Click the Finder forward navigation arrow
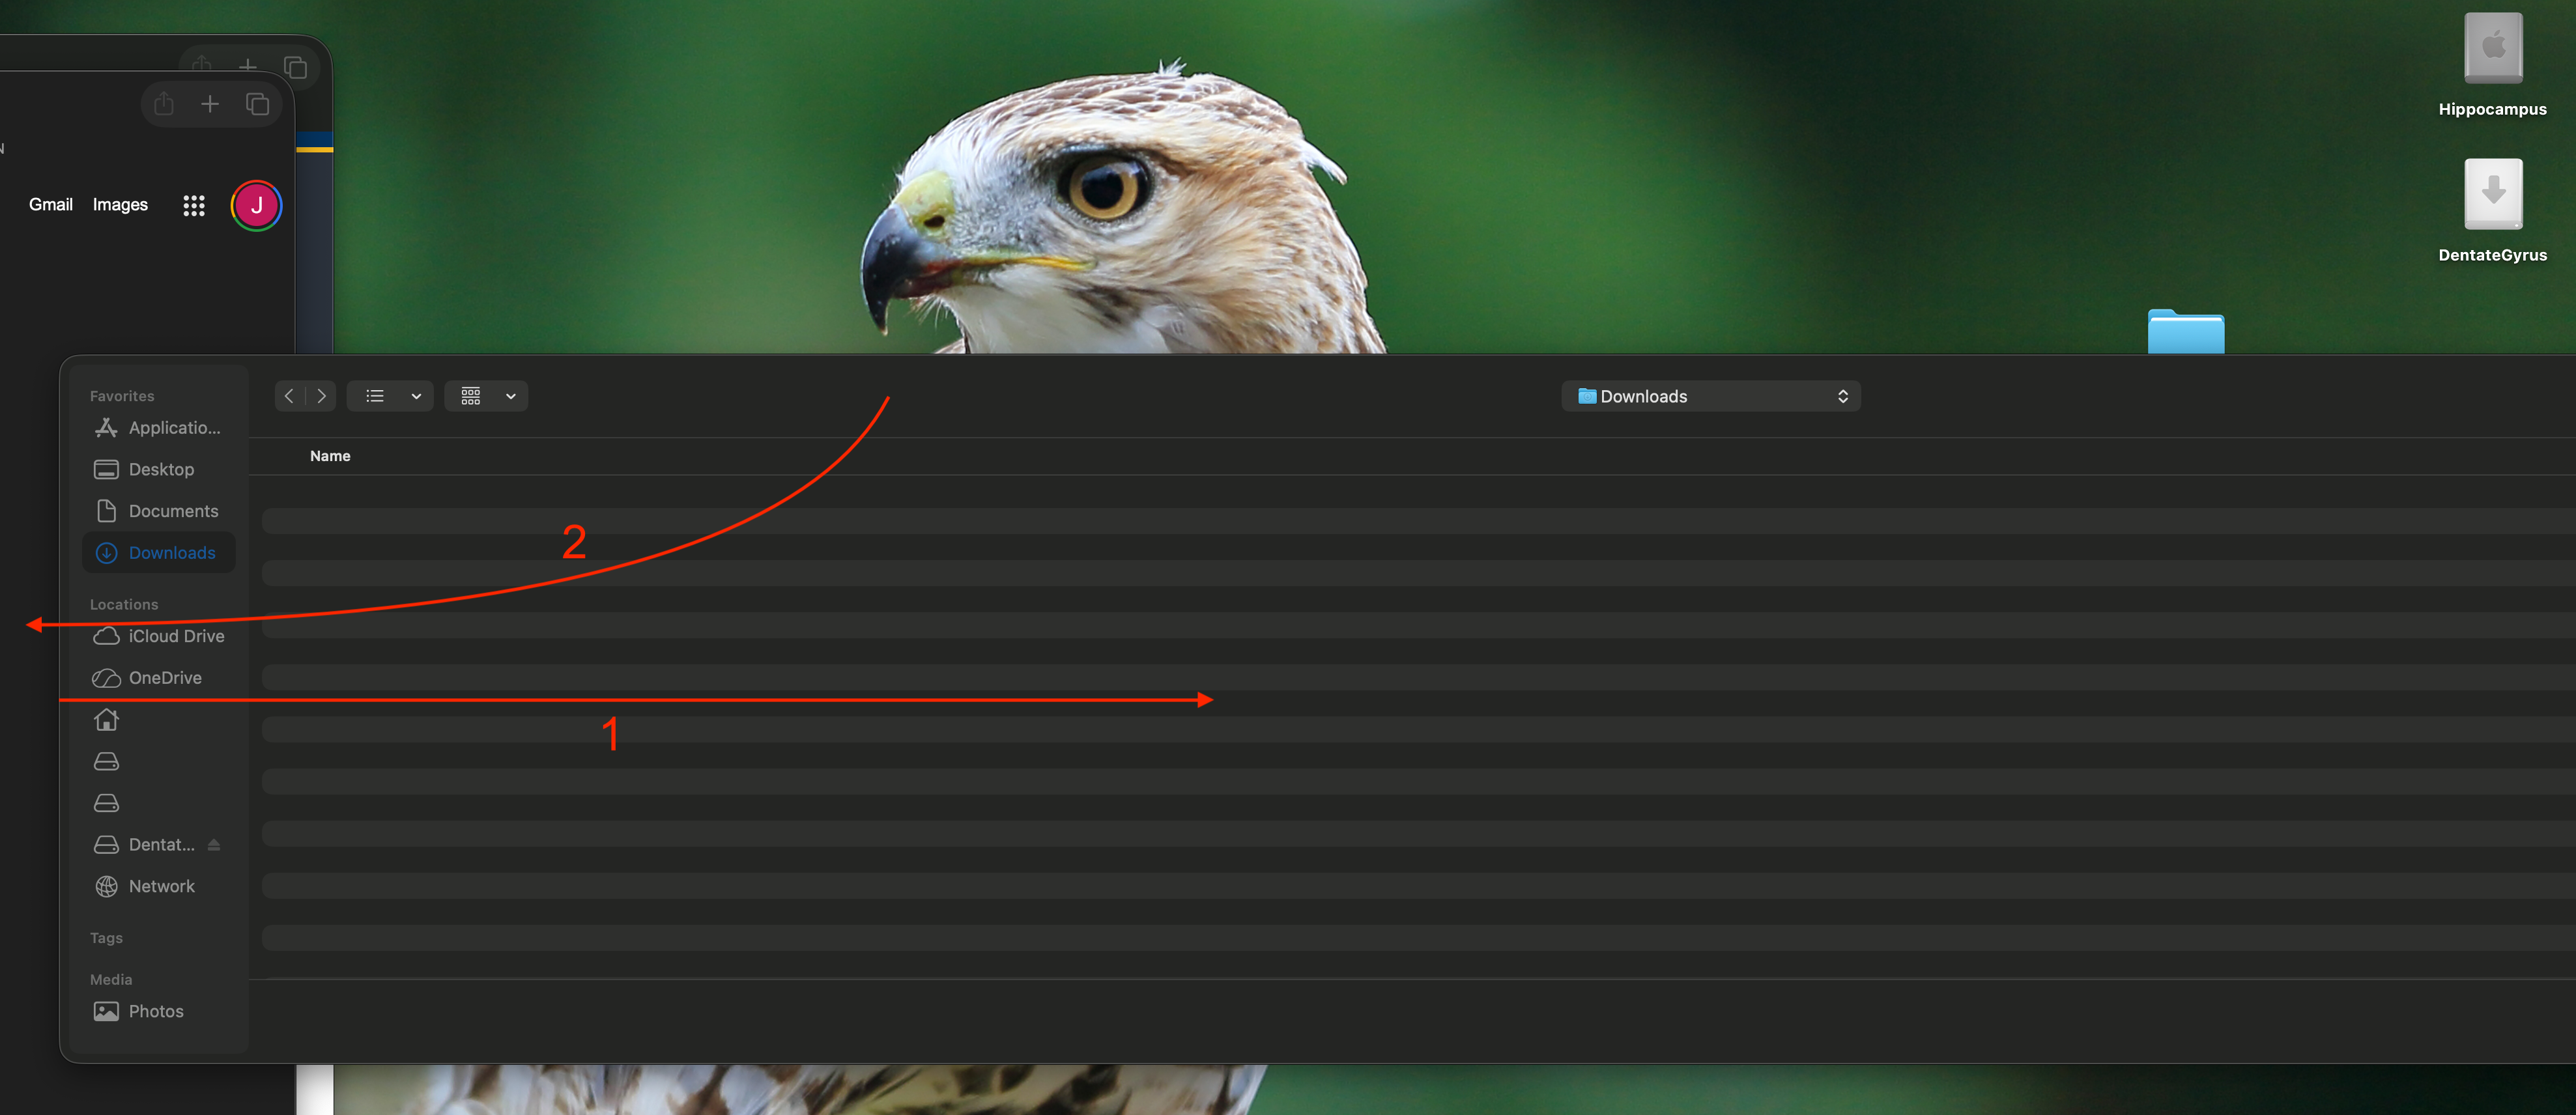This screenshot has width=2576, height=1115. click(321, 396)
